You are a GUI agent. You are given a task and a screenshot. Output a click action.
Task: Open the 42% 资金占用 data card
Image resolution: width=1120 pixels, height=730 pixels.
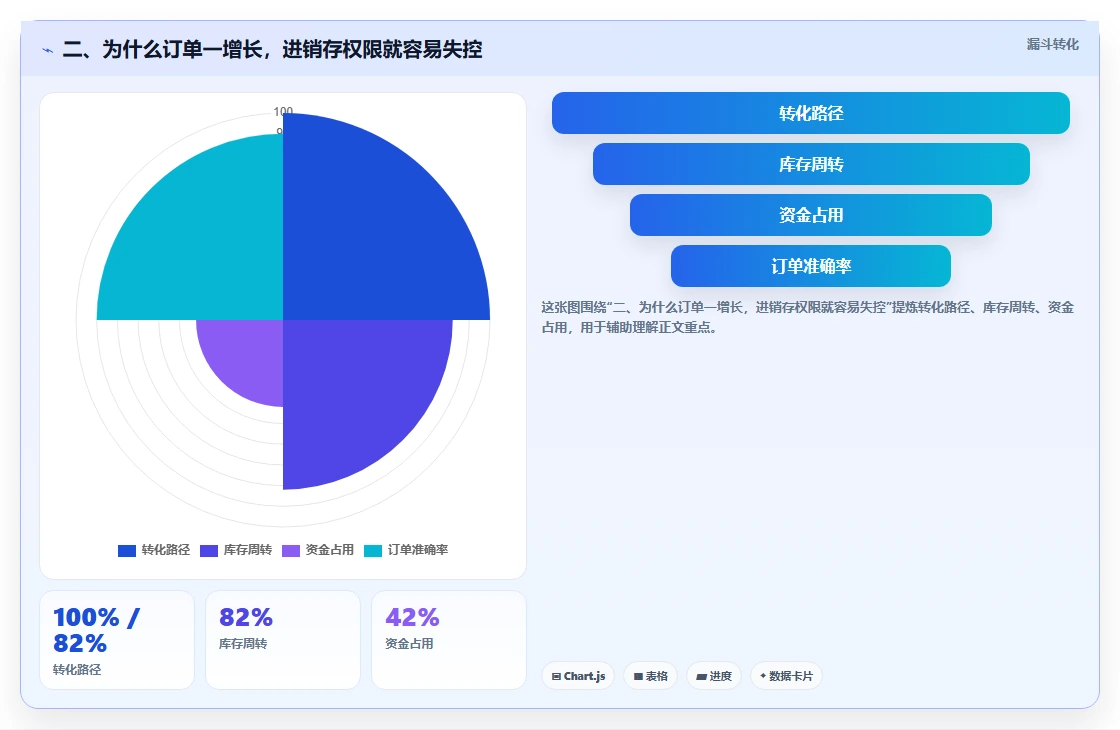click(449, 640)
